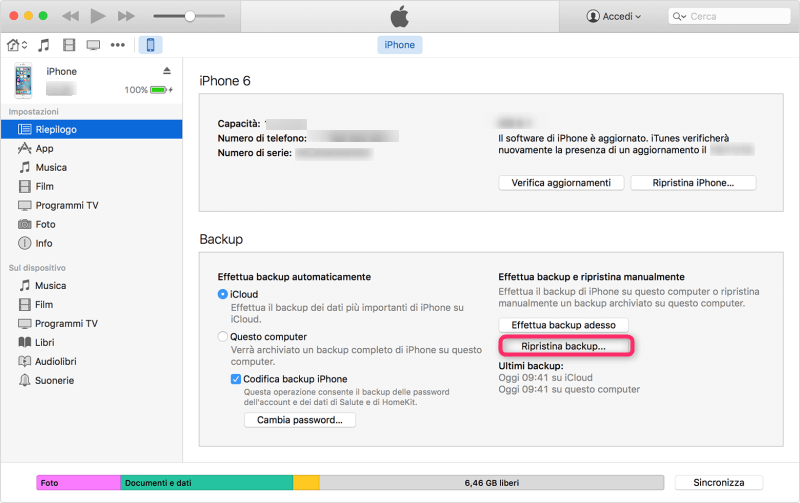Click the Ripristina backup... button
Viewport: 800px width, 503px height.
coord(566,346)
